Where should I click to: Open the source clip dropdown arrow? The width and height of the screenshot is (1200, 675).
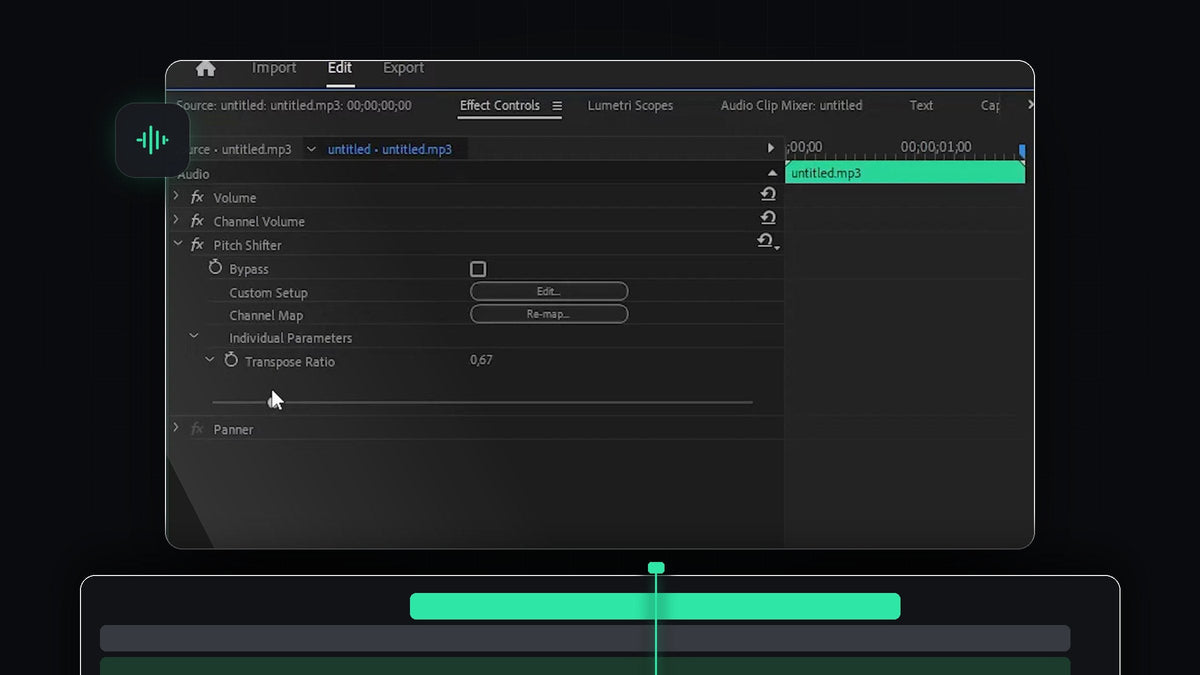click(x=311, y=149)
